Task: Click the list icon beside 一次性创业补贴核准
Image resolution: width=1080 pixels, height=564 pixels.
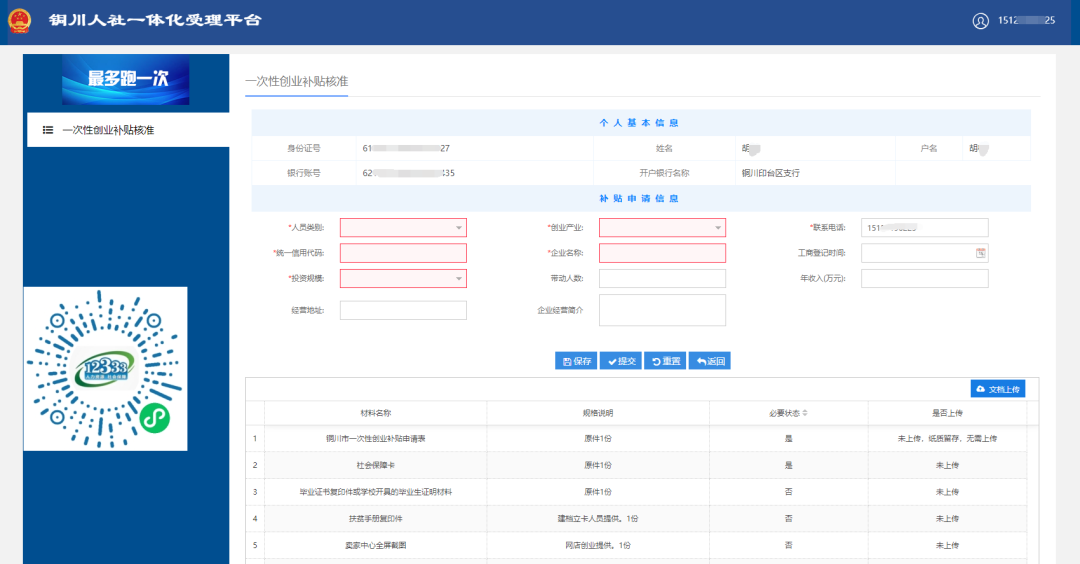Action: coord(48,129)
